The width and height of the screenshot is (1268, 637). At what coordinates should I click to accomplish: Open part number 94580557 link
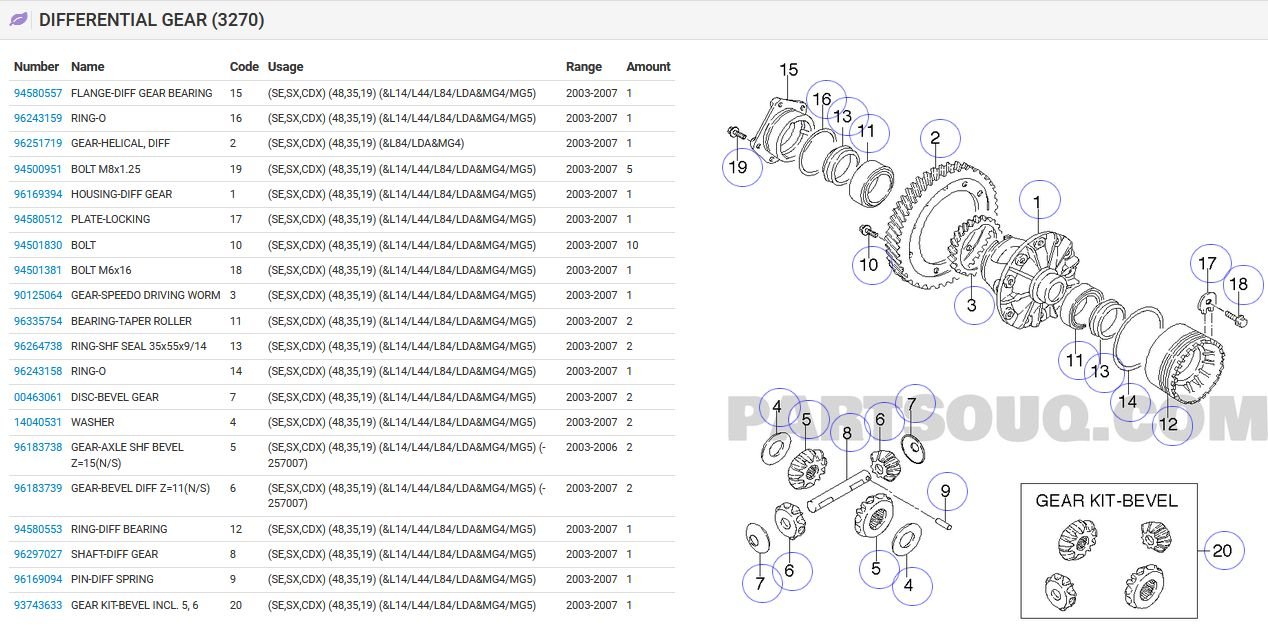tap(38, 93)
